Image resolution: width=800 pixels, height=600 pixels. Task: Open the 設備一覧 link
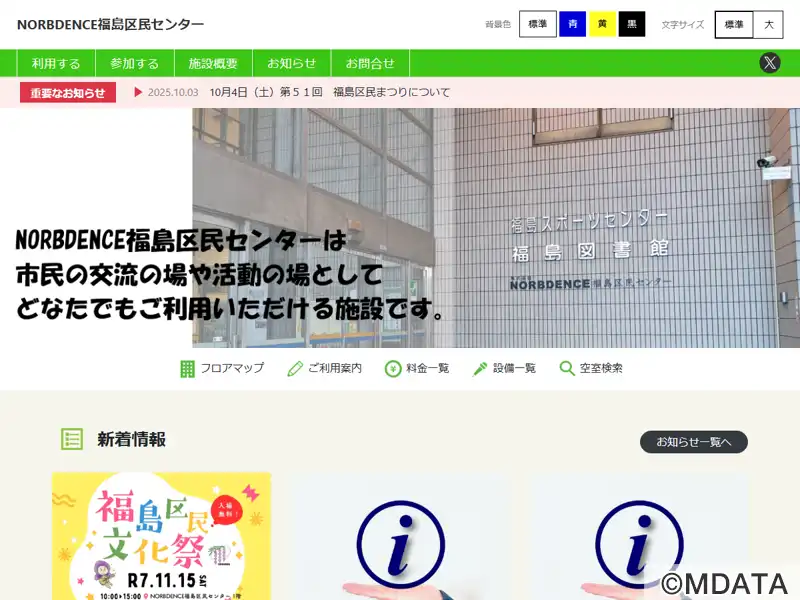click(514, 368)
